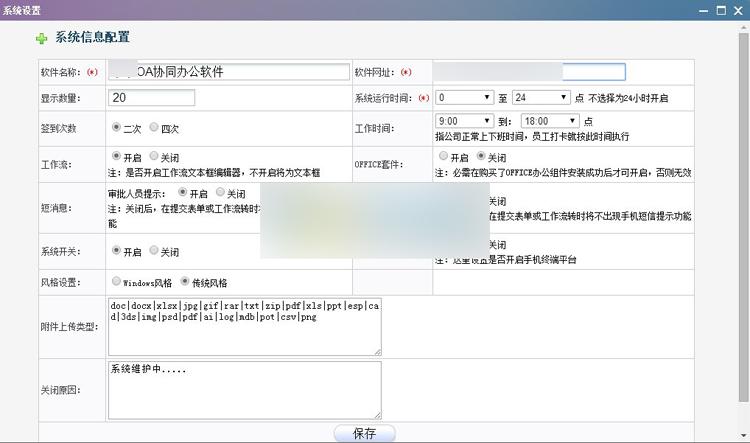The width and height of the screenshot is (750, 443).
Task: Expand the 18:00 end time dropdown
Action: click(x=549, y=121)
